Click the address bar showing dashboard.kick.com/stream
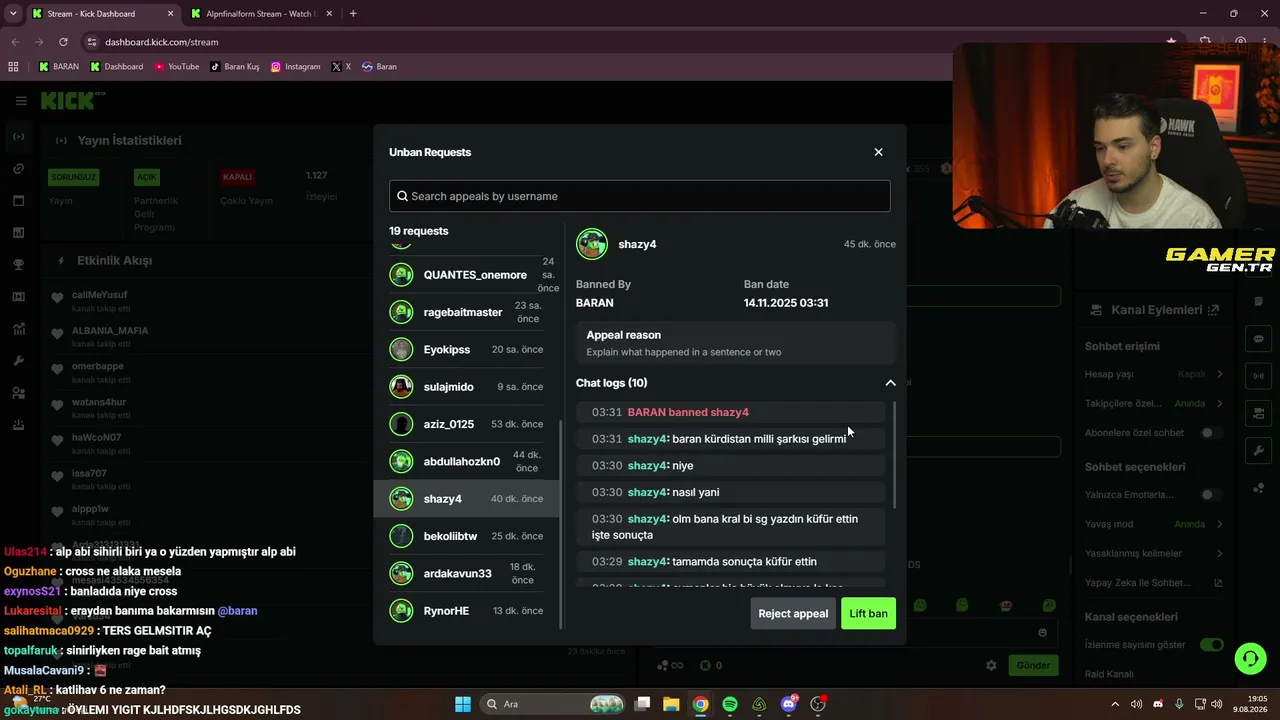Screen dimensions: 1280x720 (162, 42)
